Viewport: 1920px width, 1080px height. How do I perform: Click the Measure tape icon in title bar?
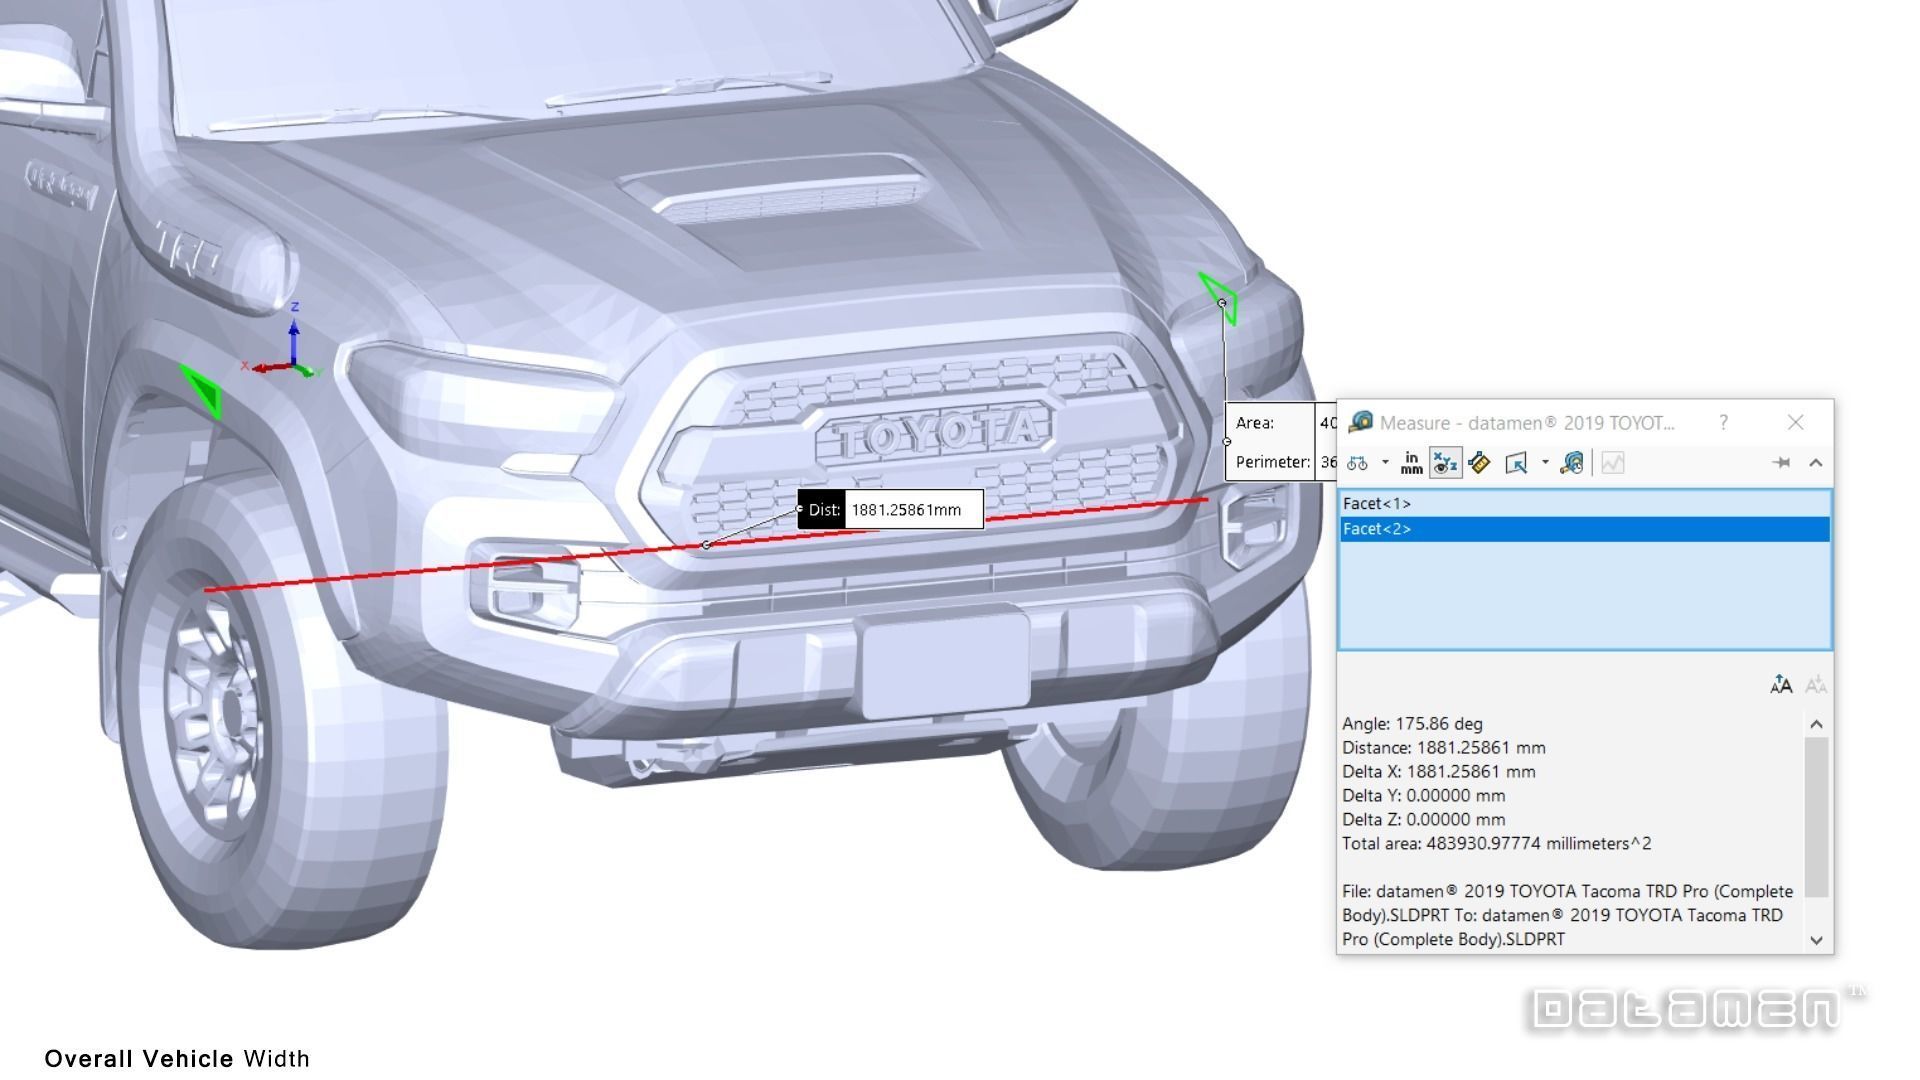1360,422
